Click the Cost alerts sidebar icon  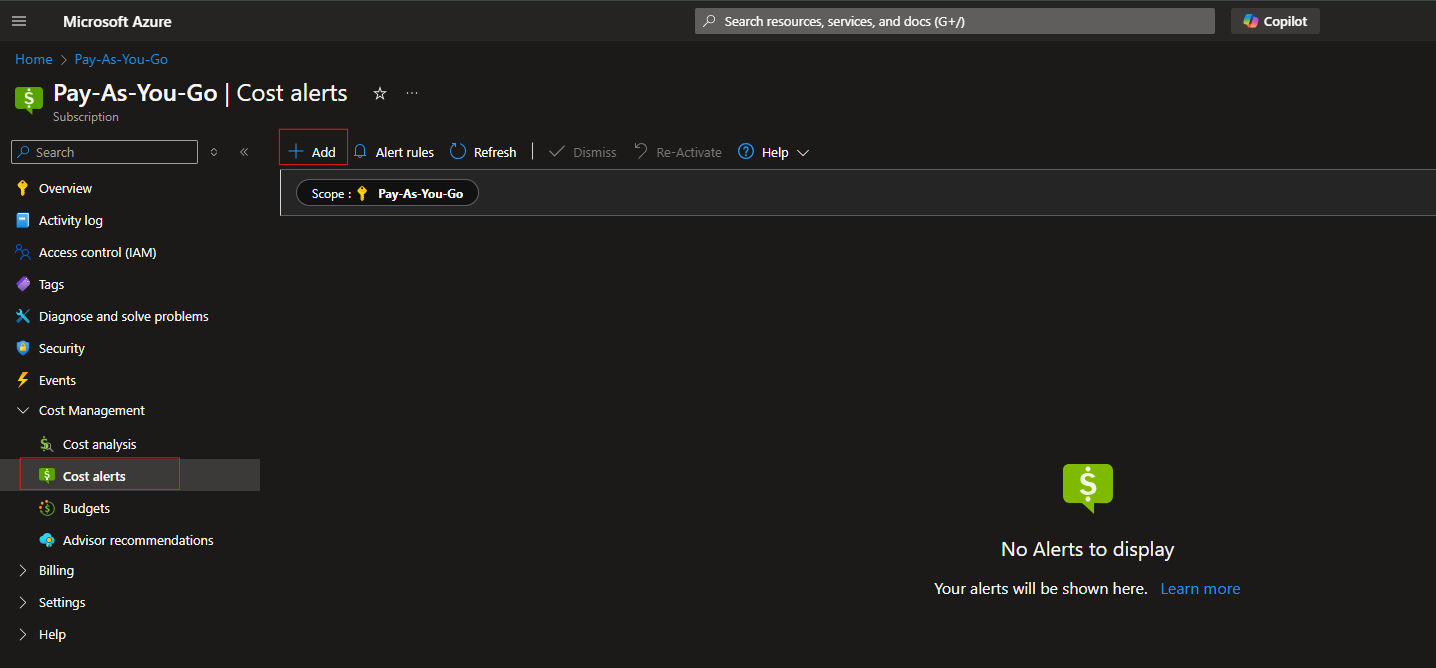pos(47,475)
